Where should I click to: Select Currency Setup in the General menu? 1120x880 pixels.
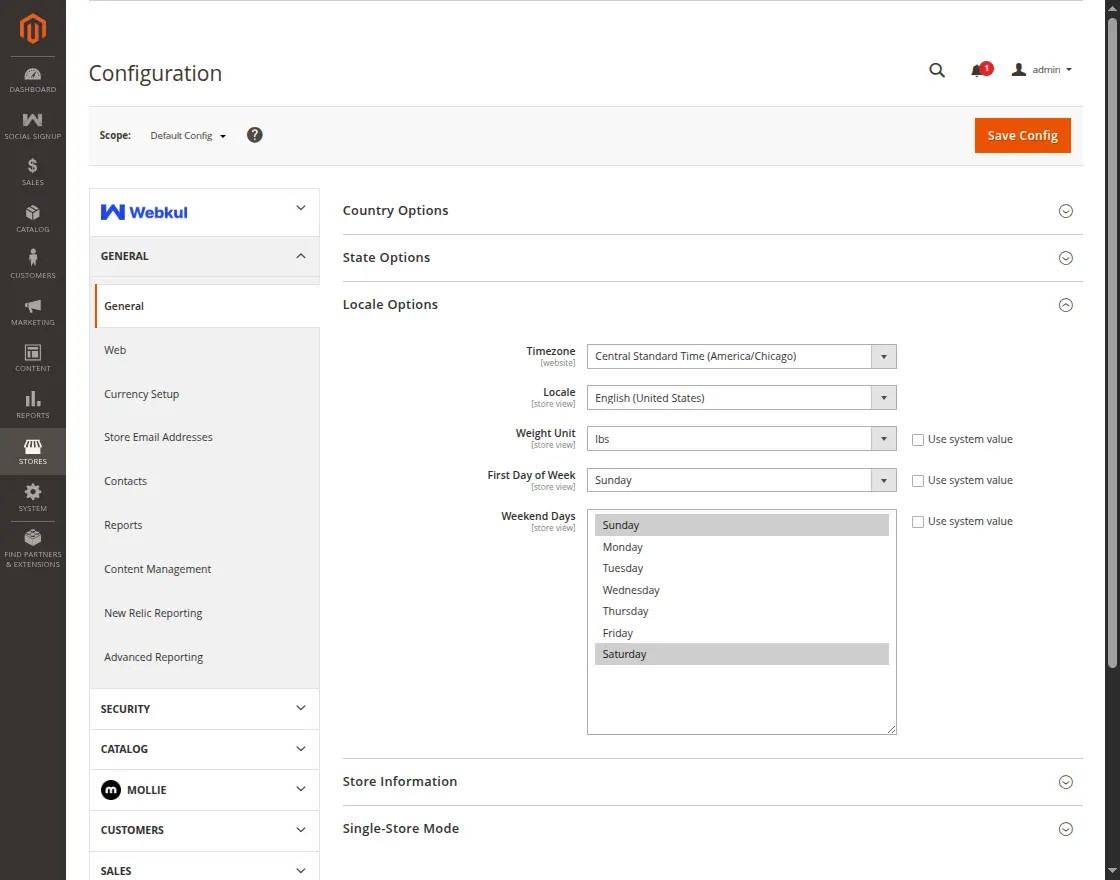(142, 394)
